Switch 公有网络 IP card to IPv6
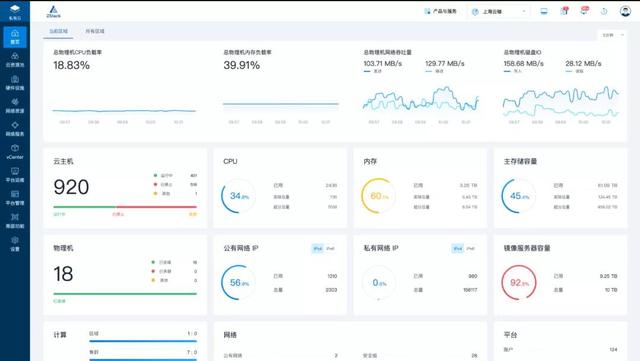The image size is (640, 361). [x=330, y=248]
